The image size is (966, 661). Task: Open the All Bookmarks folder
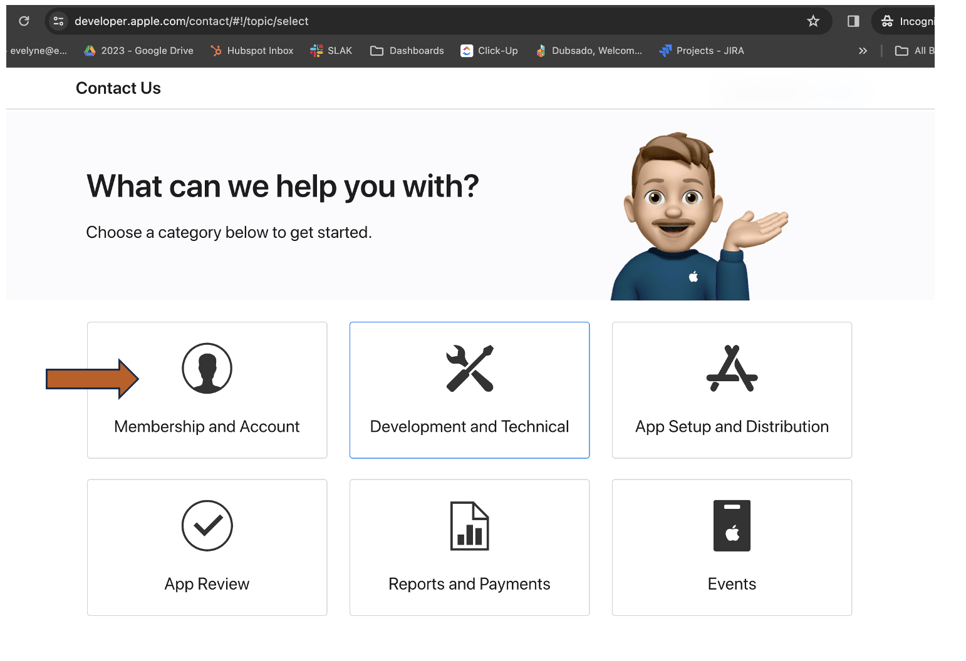click(914, 51)
